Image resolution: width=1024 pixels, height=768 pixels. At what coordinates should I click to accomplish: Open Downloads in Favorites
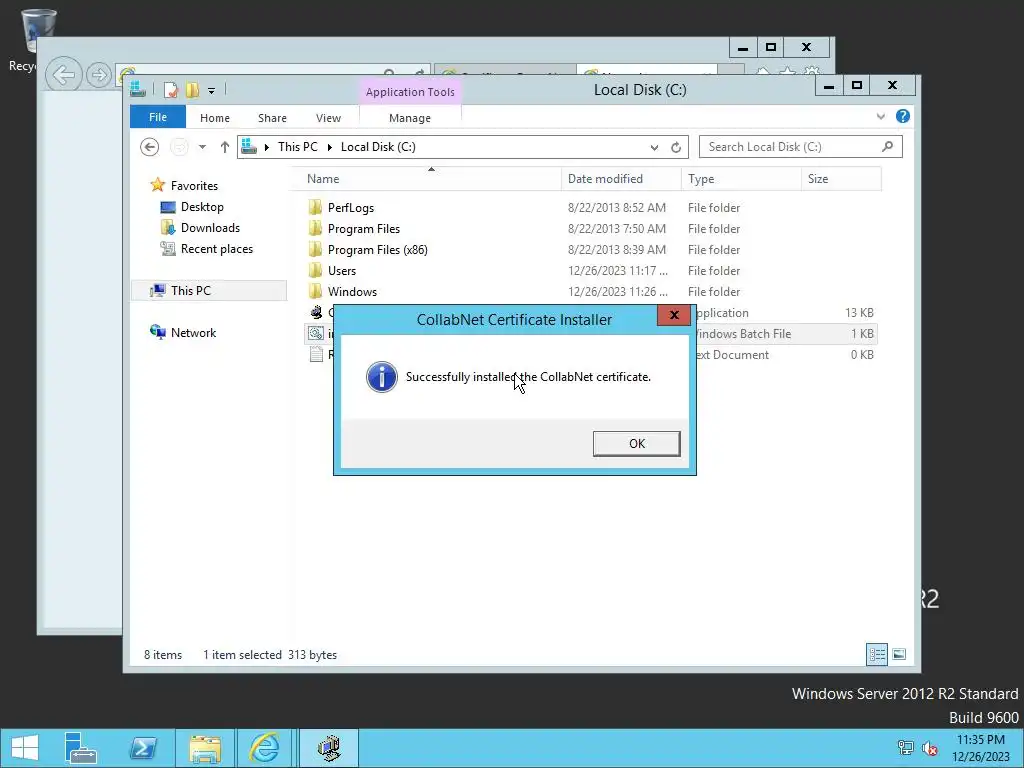210,228
